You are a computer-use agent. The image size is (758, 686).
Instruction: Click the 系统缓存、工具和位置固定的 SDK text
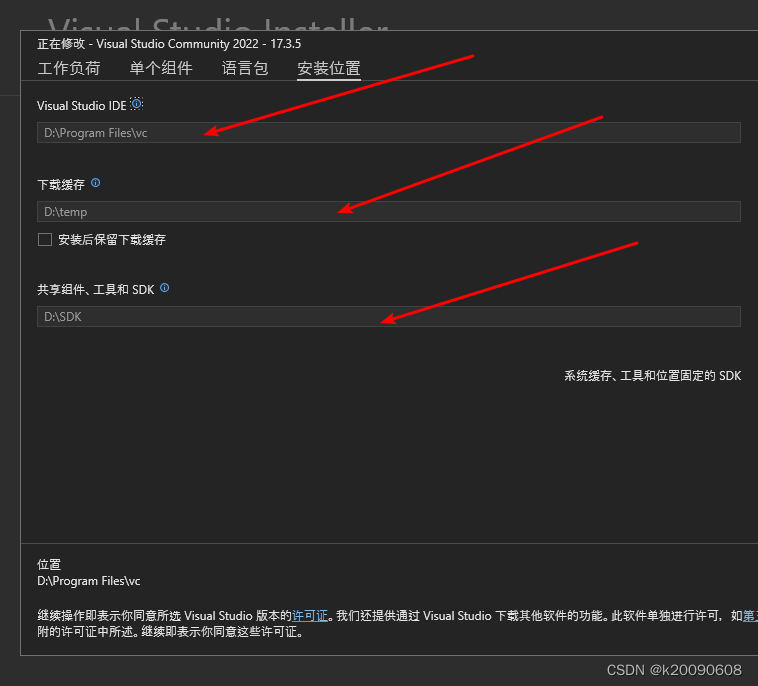pos(652,376)
